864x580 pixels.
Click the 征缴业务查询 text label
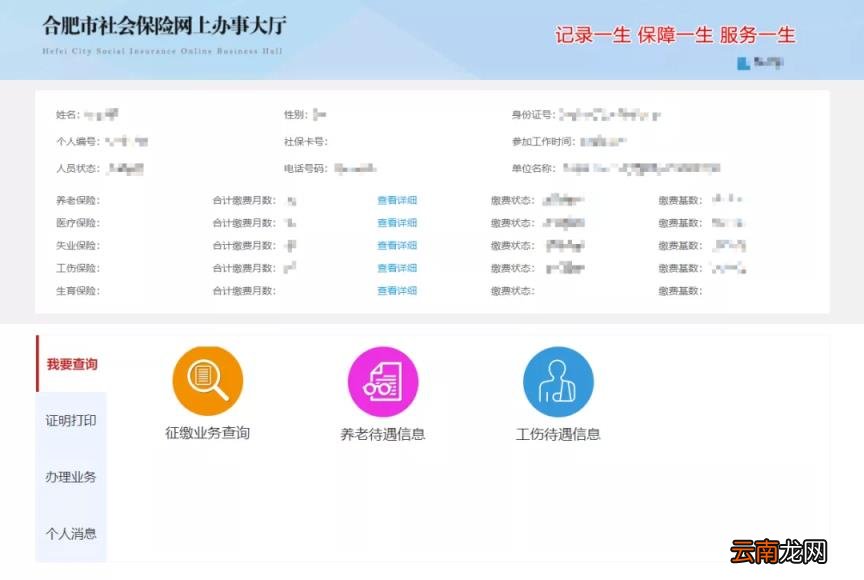[208, 433]
